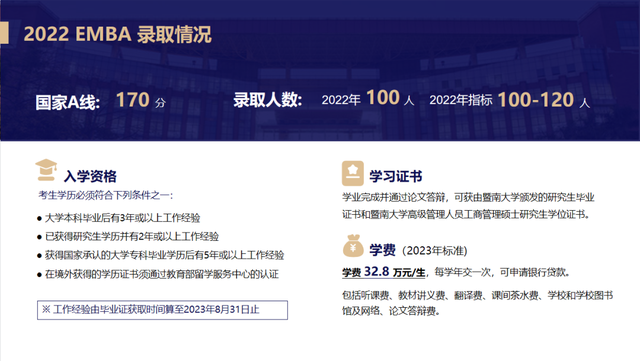Click the 170 score value
640x361 pixels.
click(x=133, y=100)
